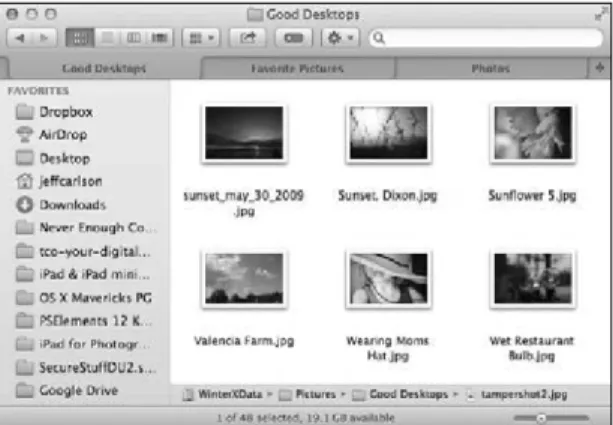The height and width of the screenshot is (425, 613).
Task: Click the Finder search field
Action: (x=486, y=38)
